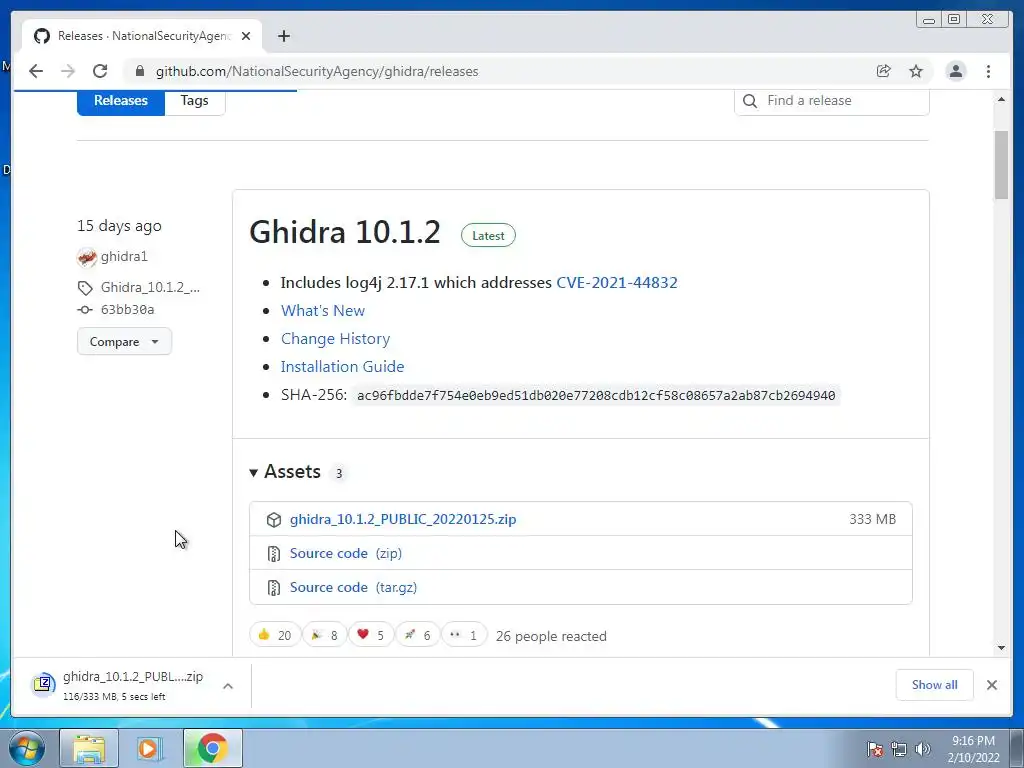Toggle the heart reaction
The image size is (1024, 768).
click(x=371, y=635)
